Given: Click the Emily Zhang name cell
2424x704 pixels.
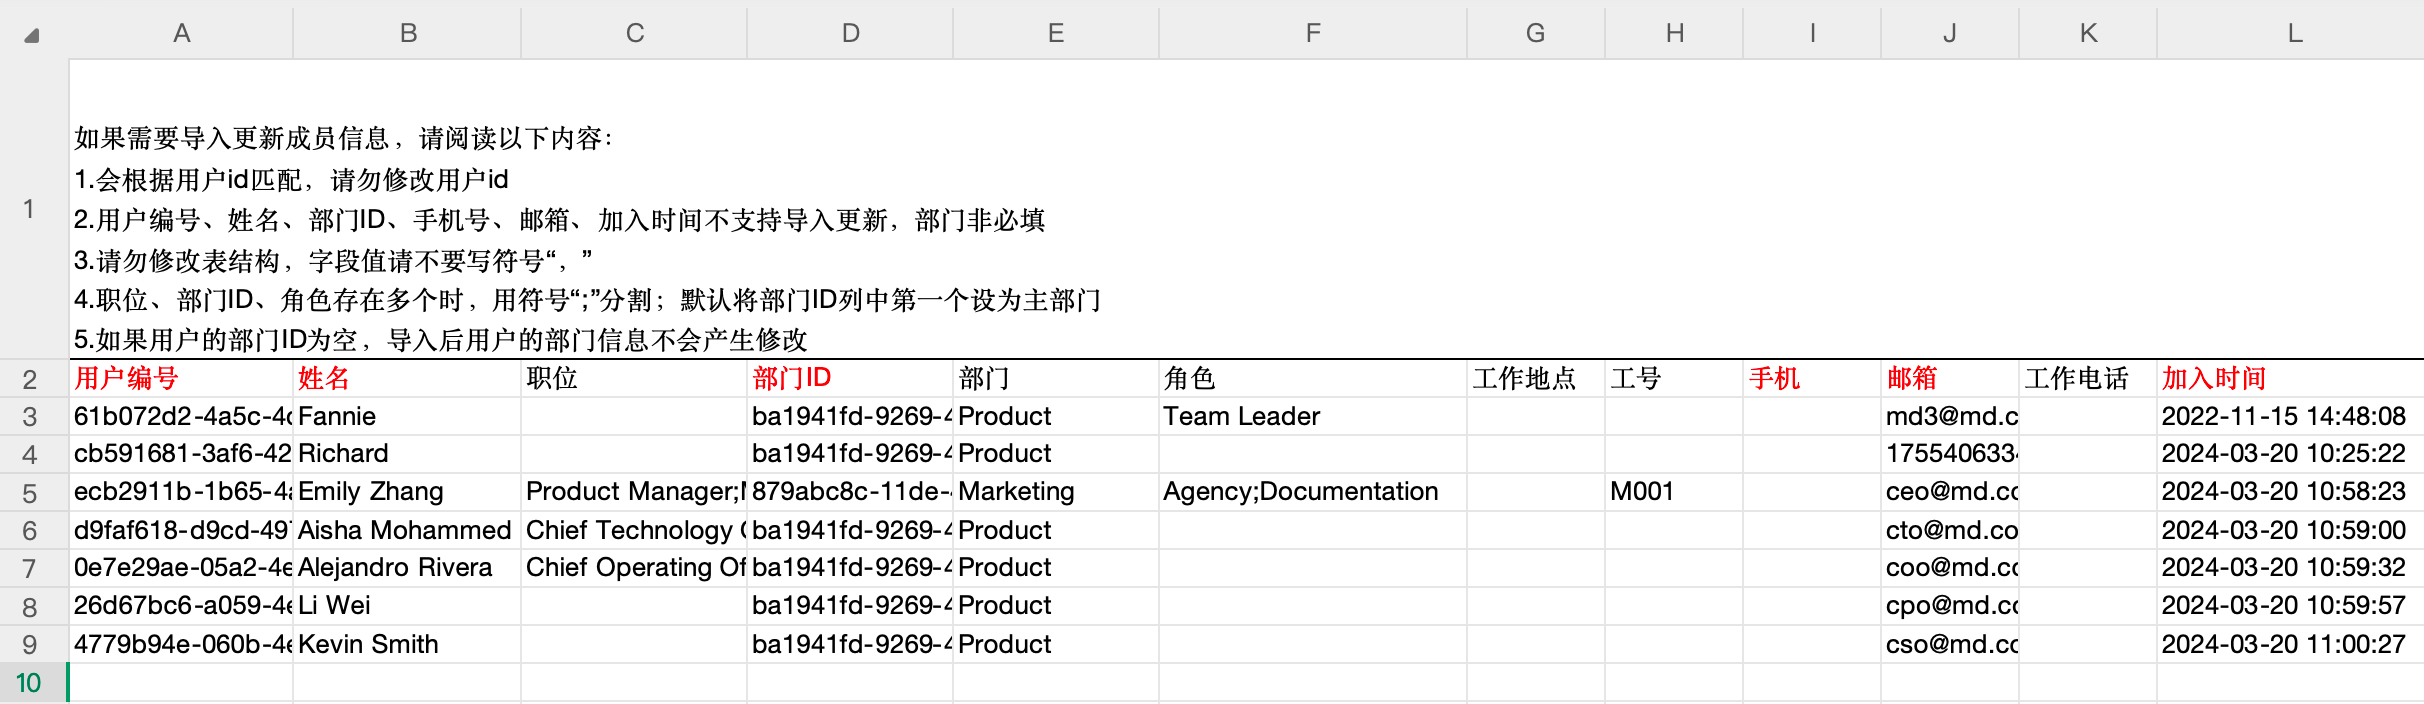Looking at the screenshot, I should coord(406,492).
